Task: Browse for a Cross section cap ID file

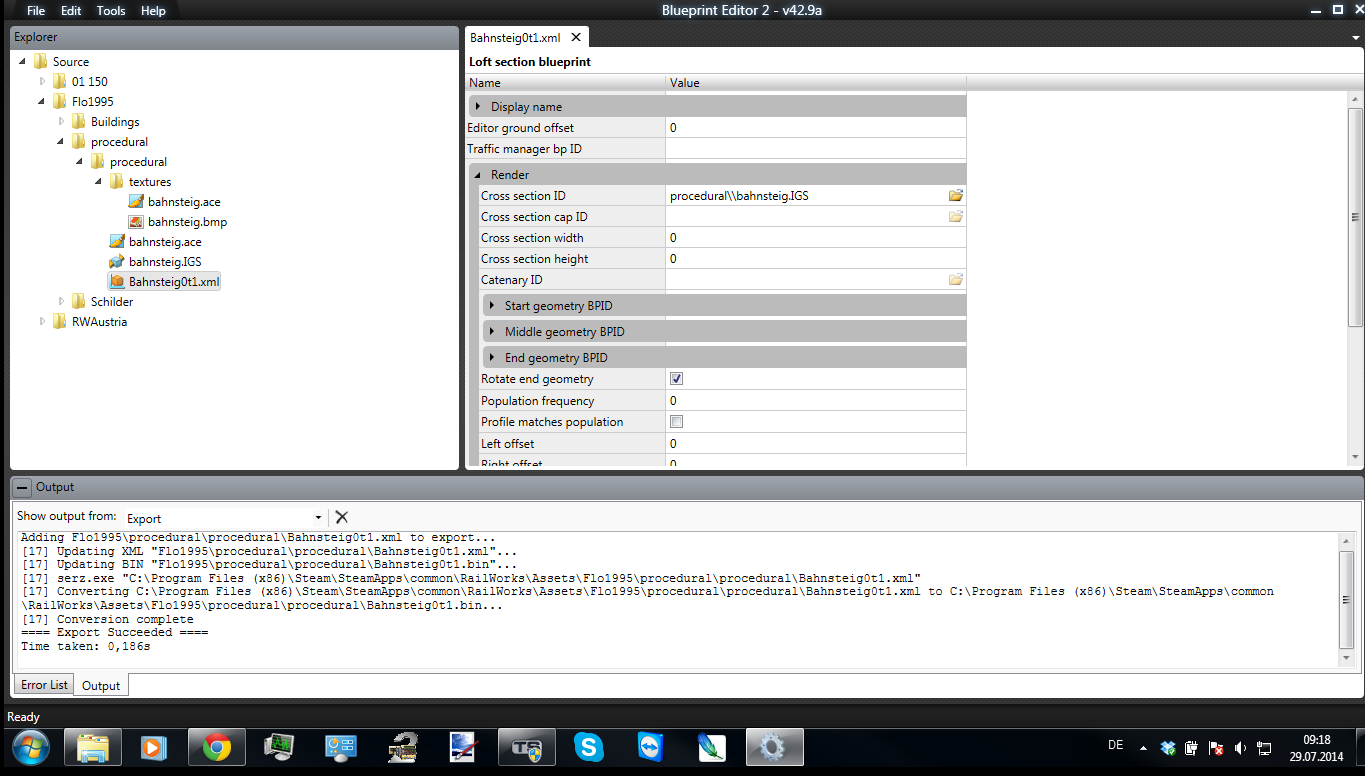Action: (x=956, y=216)
